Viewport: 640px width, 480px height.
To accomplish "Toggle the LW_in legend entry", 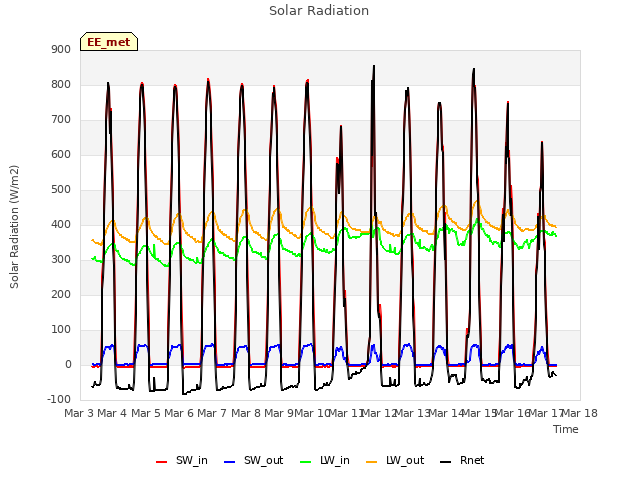I will [x=325, y=460].
